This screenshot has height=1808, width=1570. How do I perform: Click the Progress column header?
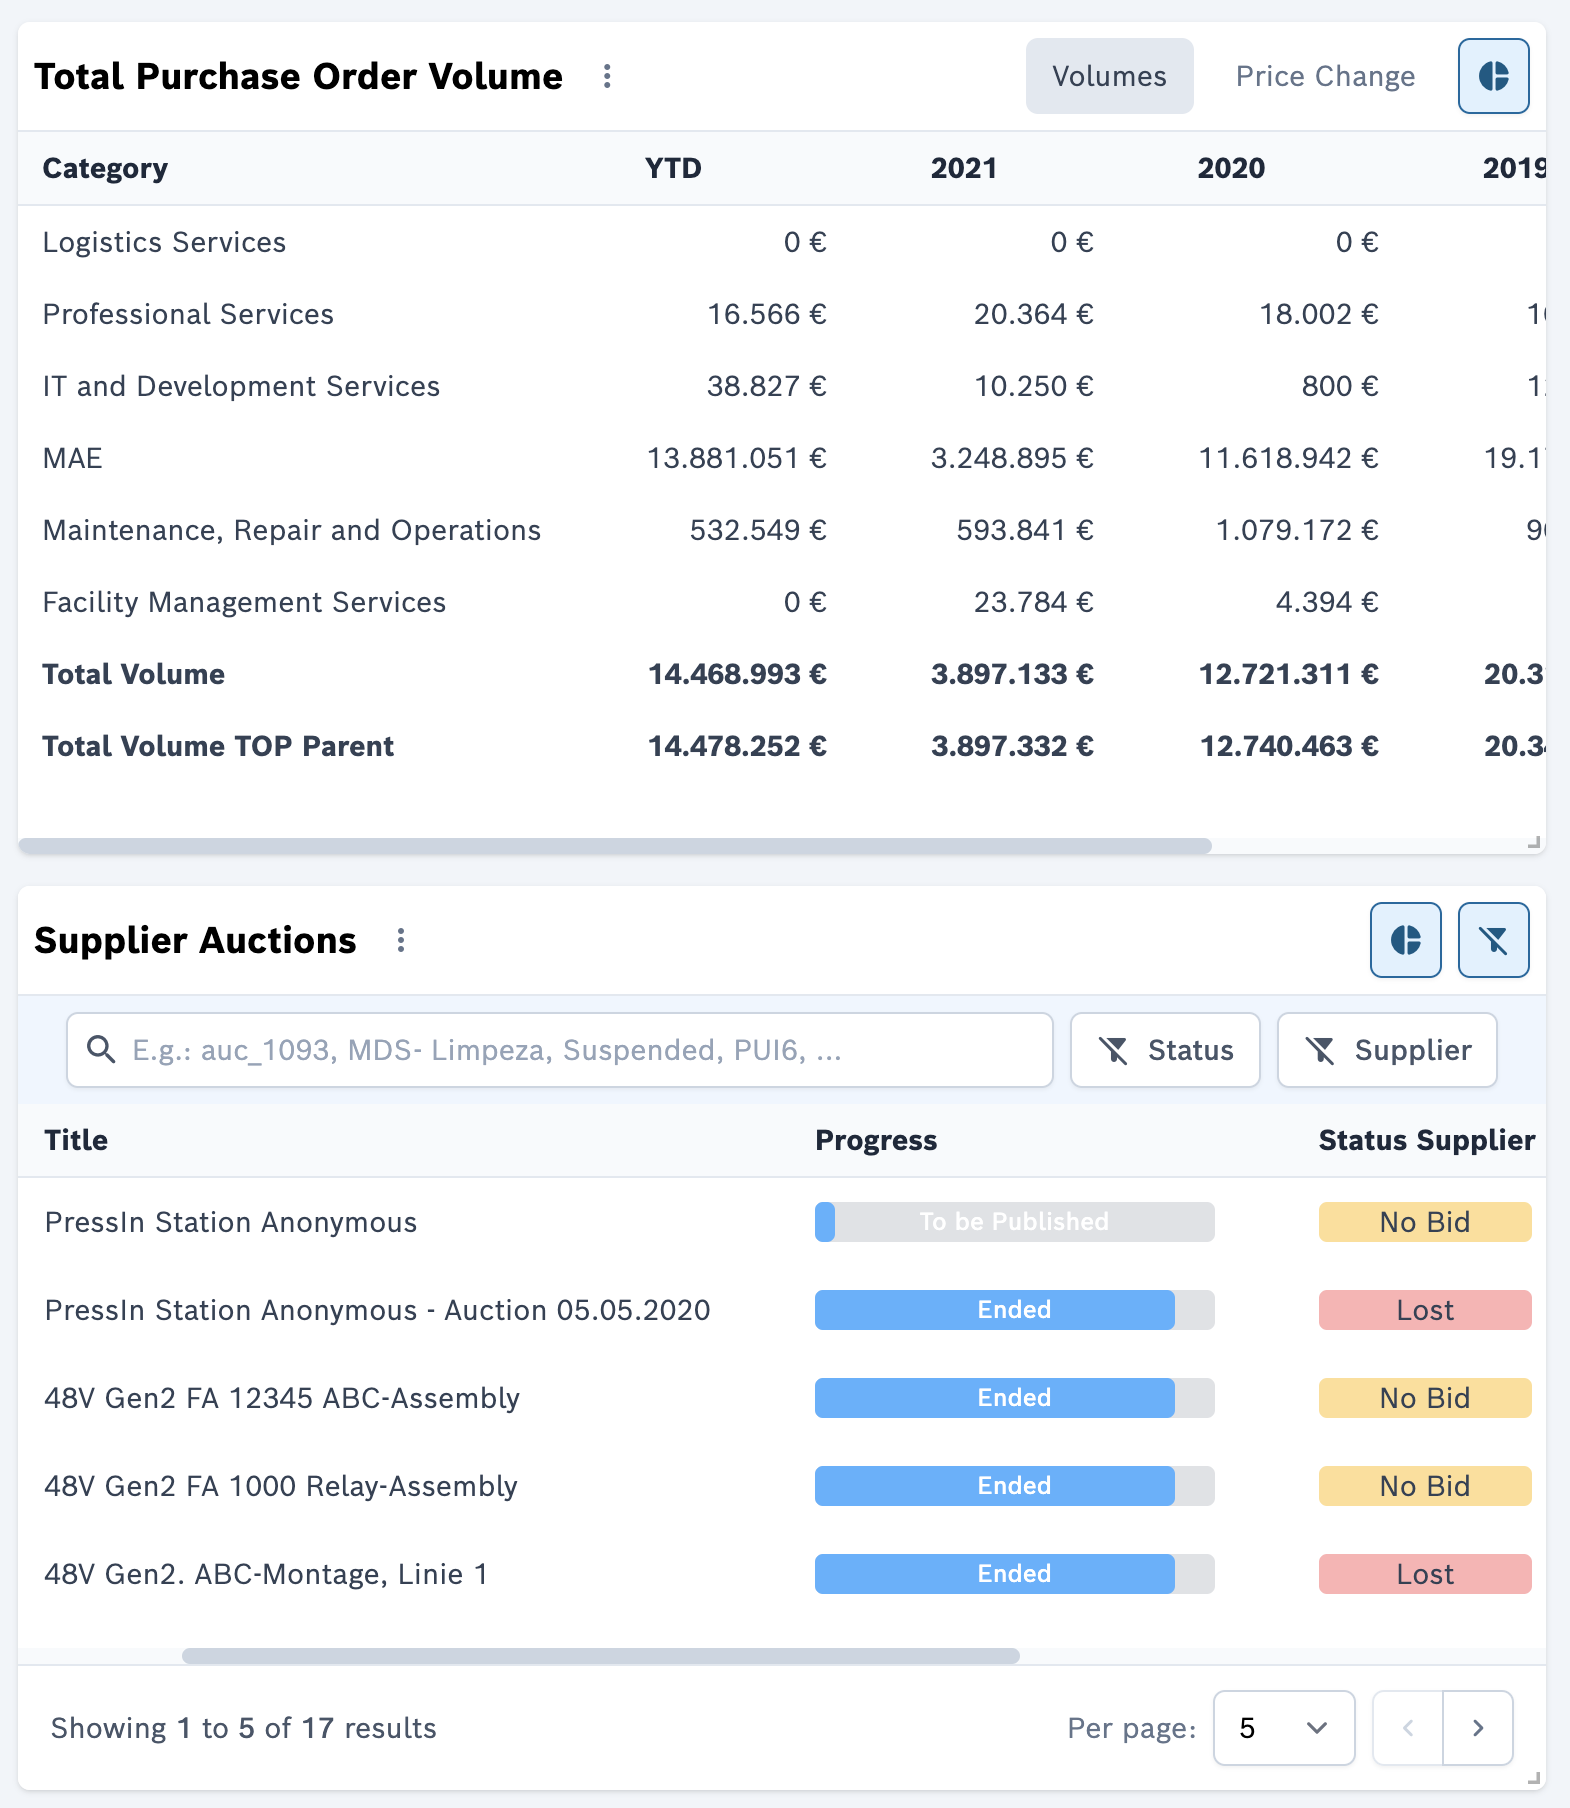876,1140
